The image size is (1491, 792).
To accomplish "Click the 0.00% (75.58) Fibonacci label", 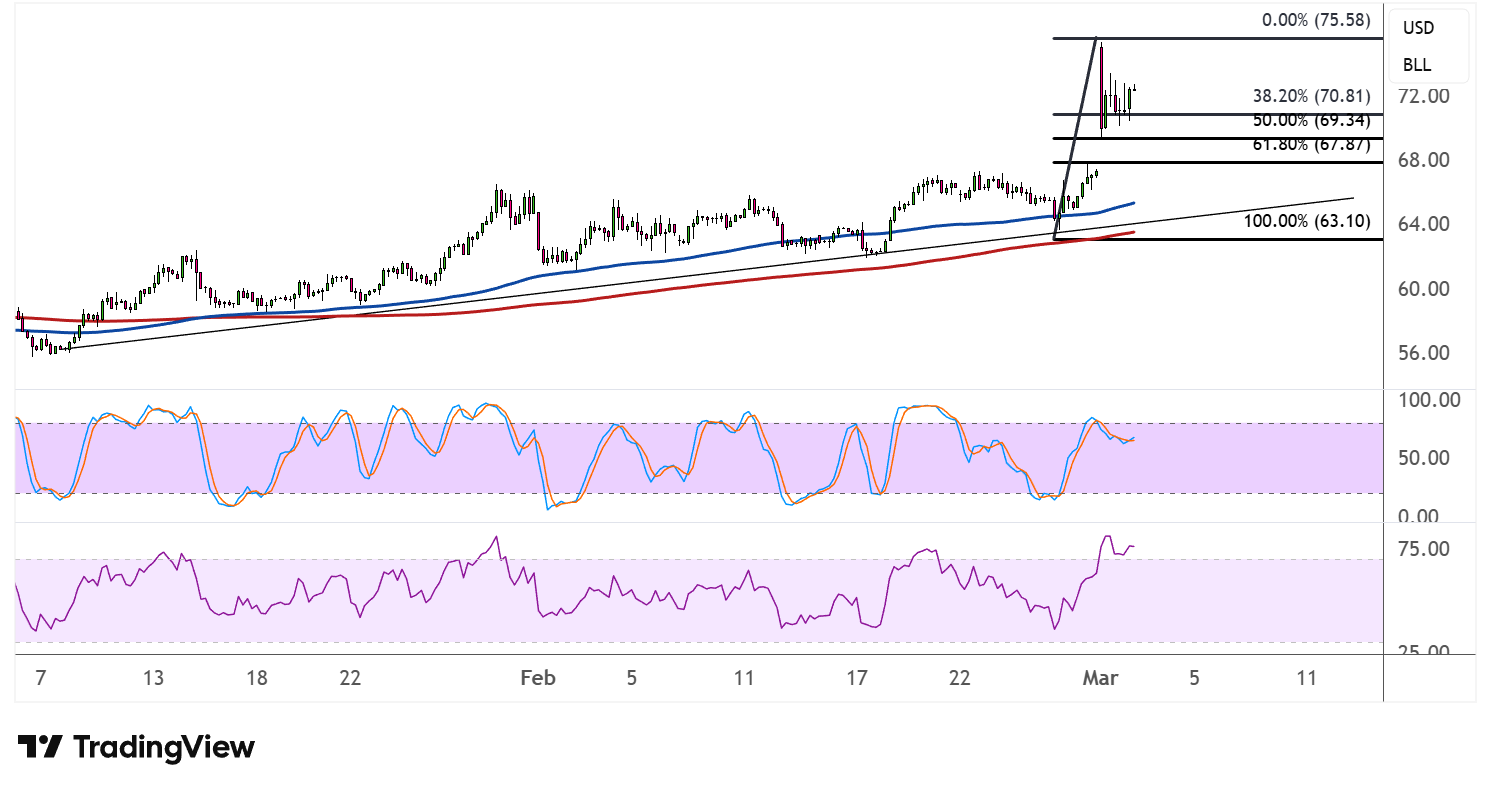I will (1318, 19).
